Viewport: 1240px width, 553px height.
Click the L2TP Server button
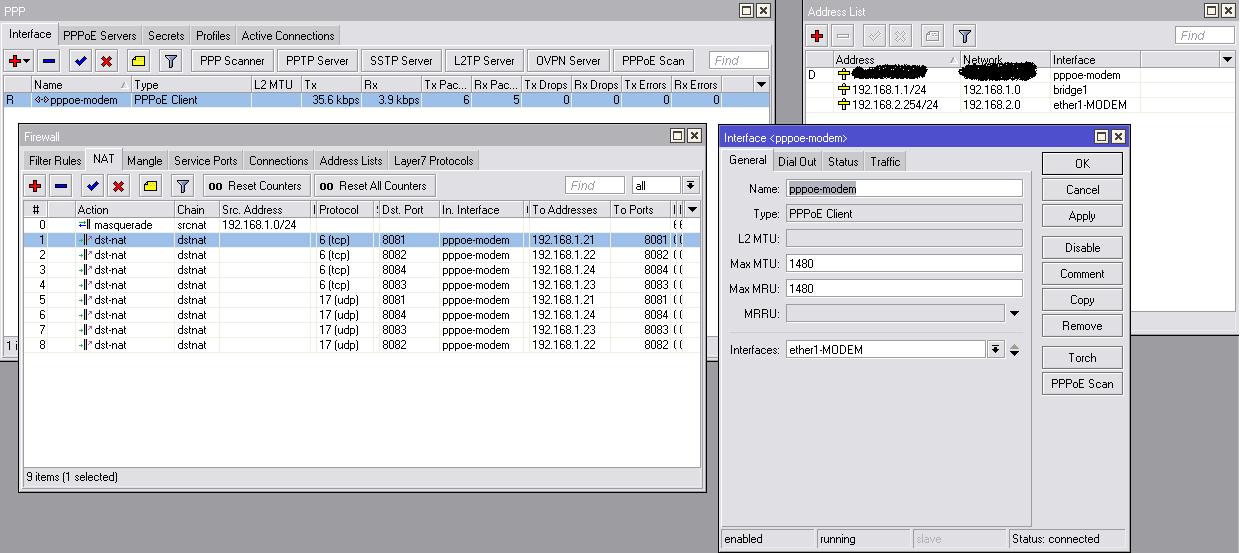point(484,61)
